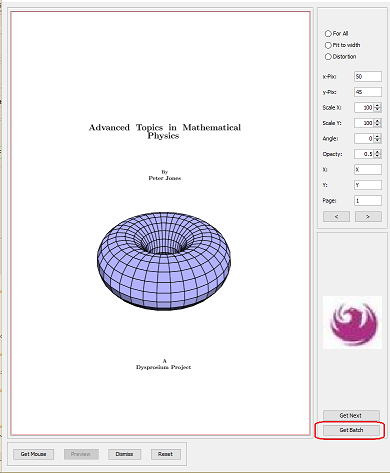Screen dimensions: 390x473
Task: Click the Reset button
Action: tap(165, 454)
